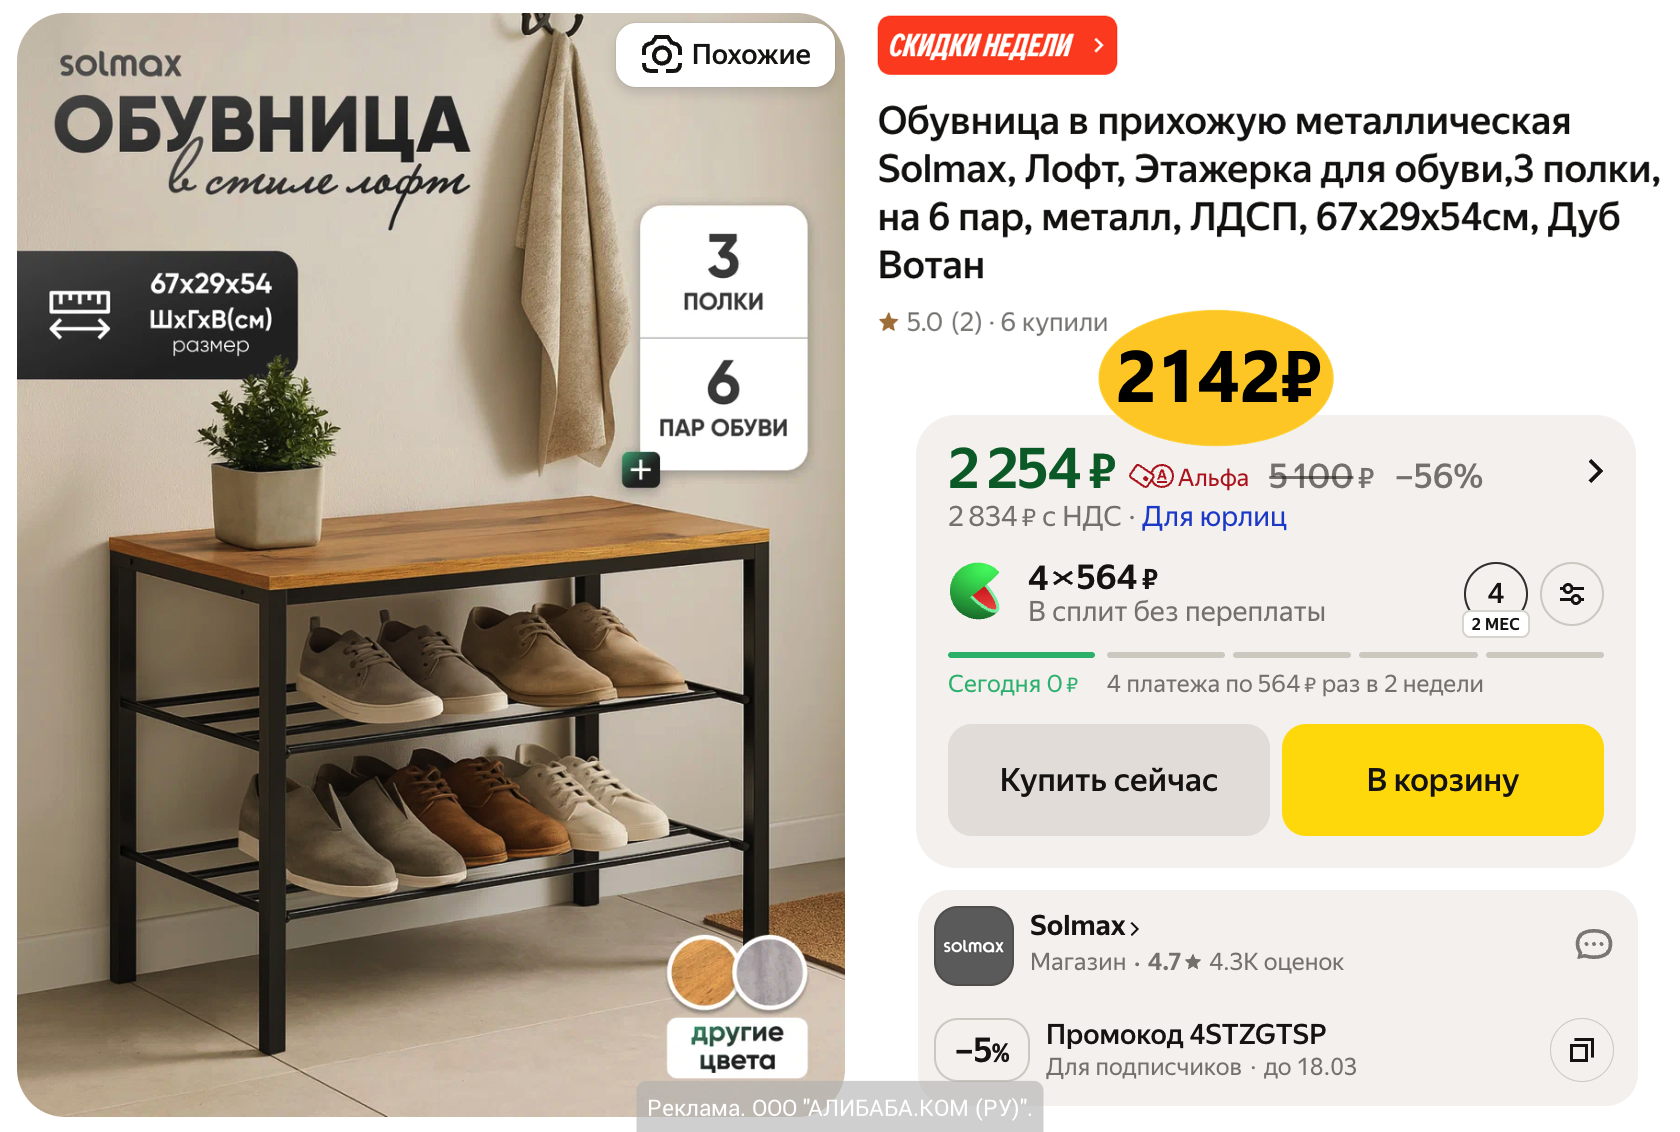Click the −5% discount badge
This screenshot has height=1132, width=1680.
coord(982,1050)
